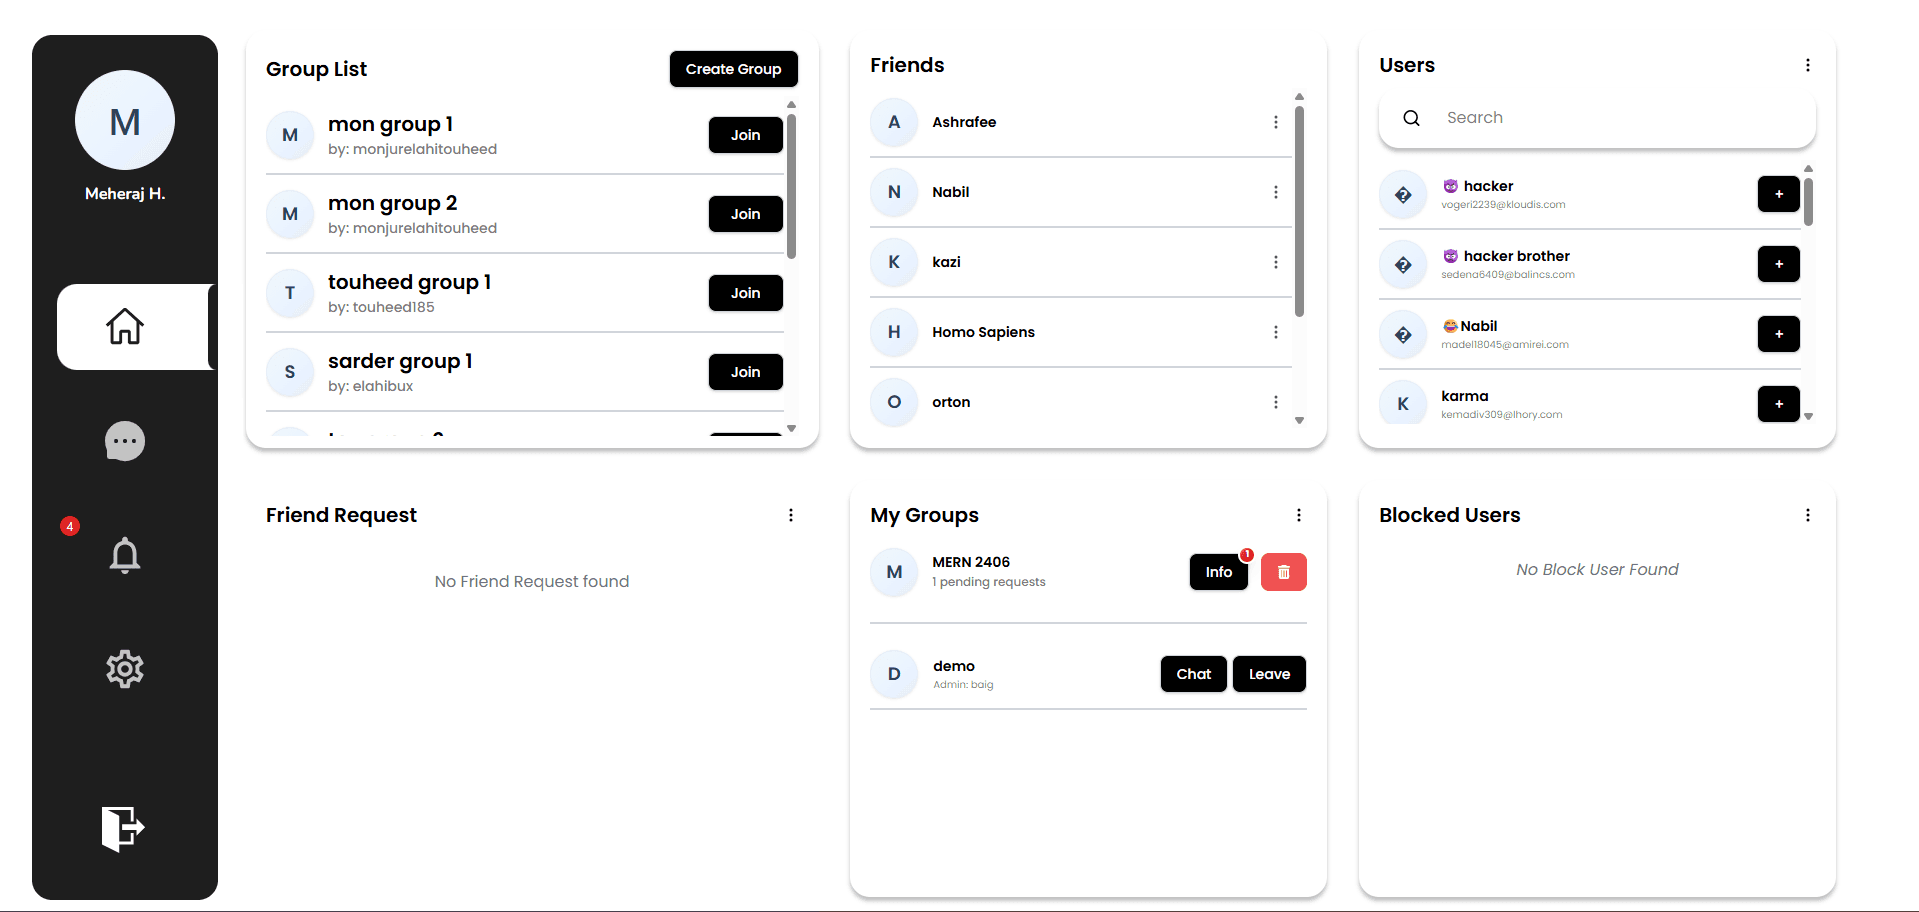Open the options menu for Ashrafee
Image resolution: width=1919 pixels, height=912 pixels.
pos(1276,122)
